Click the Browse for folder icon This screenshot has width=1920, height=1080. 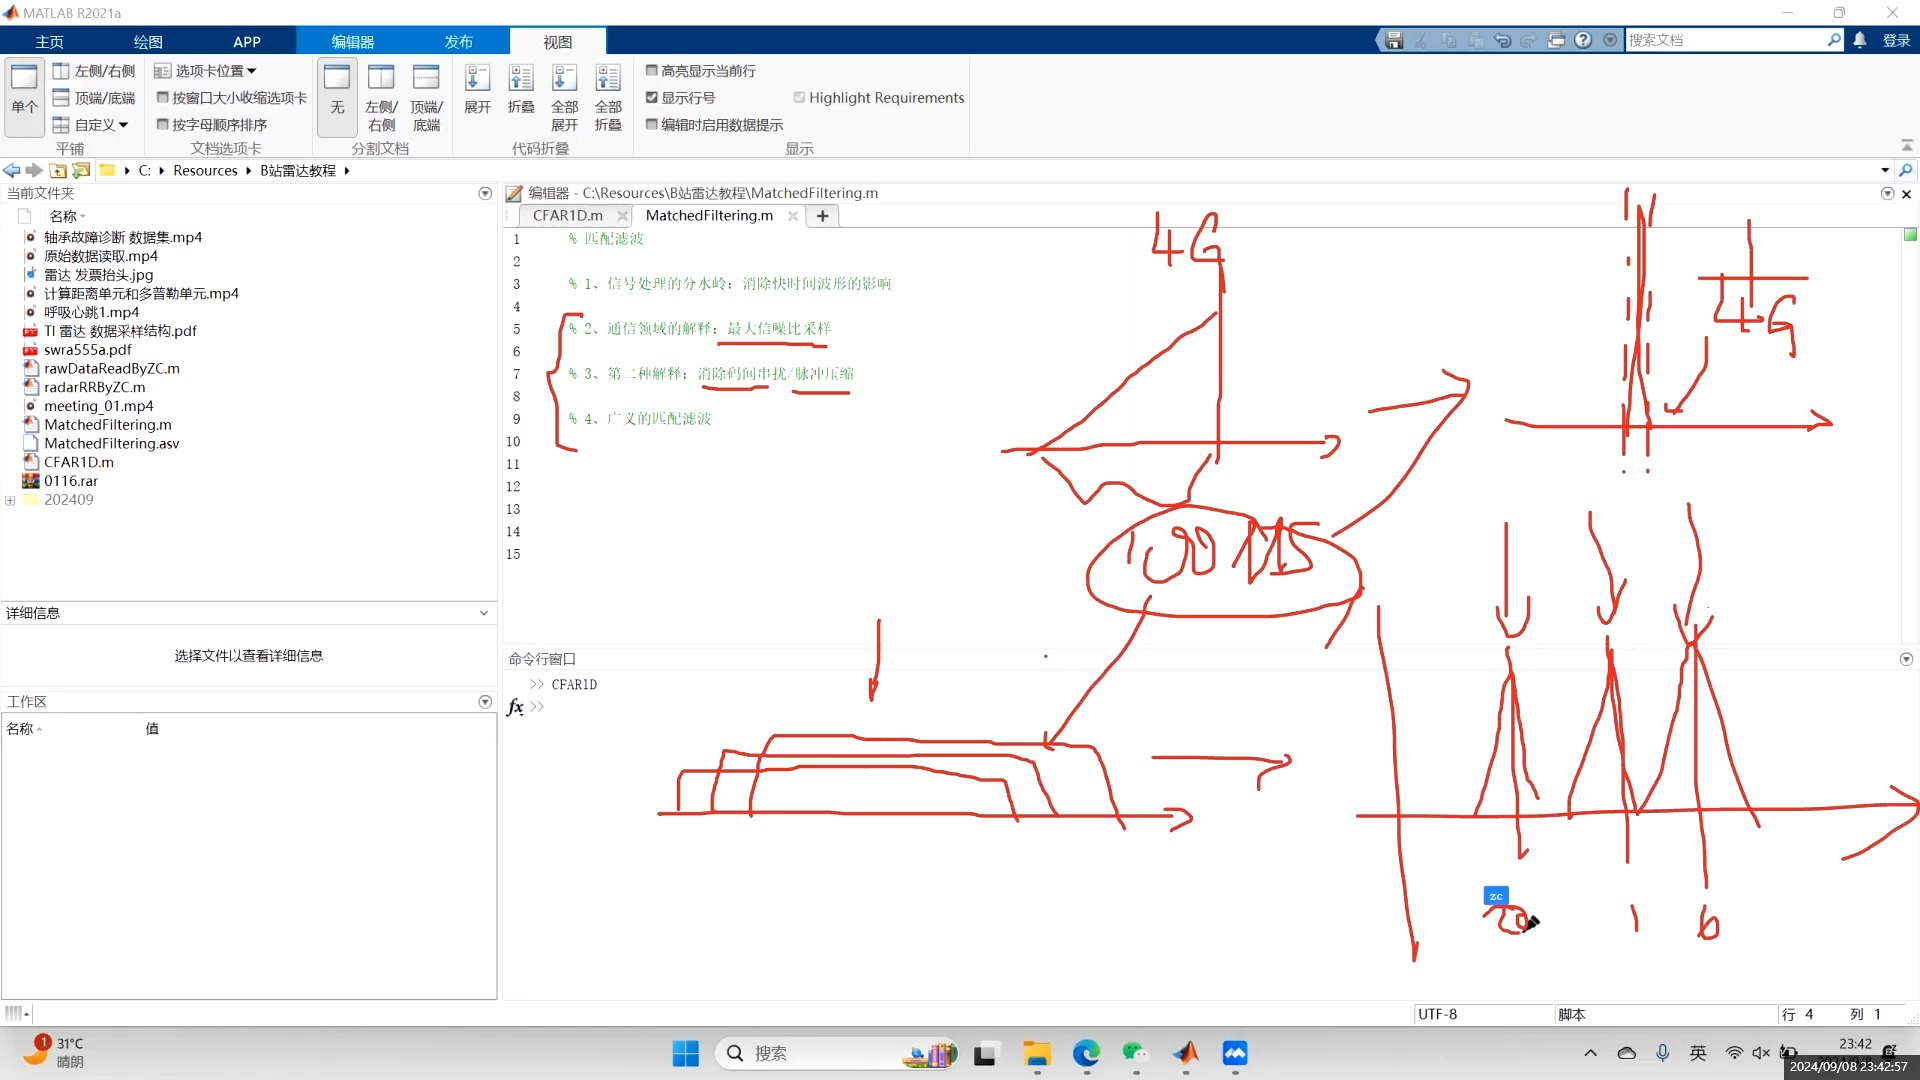point(81,171)
